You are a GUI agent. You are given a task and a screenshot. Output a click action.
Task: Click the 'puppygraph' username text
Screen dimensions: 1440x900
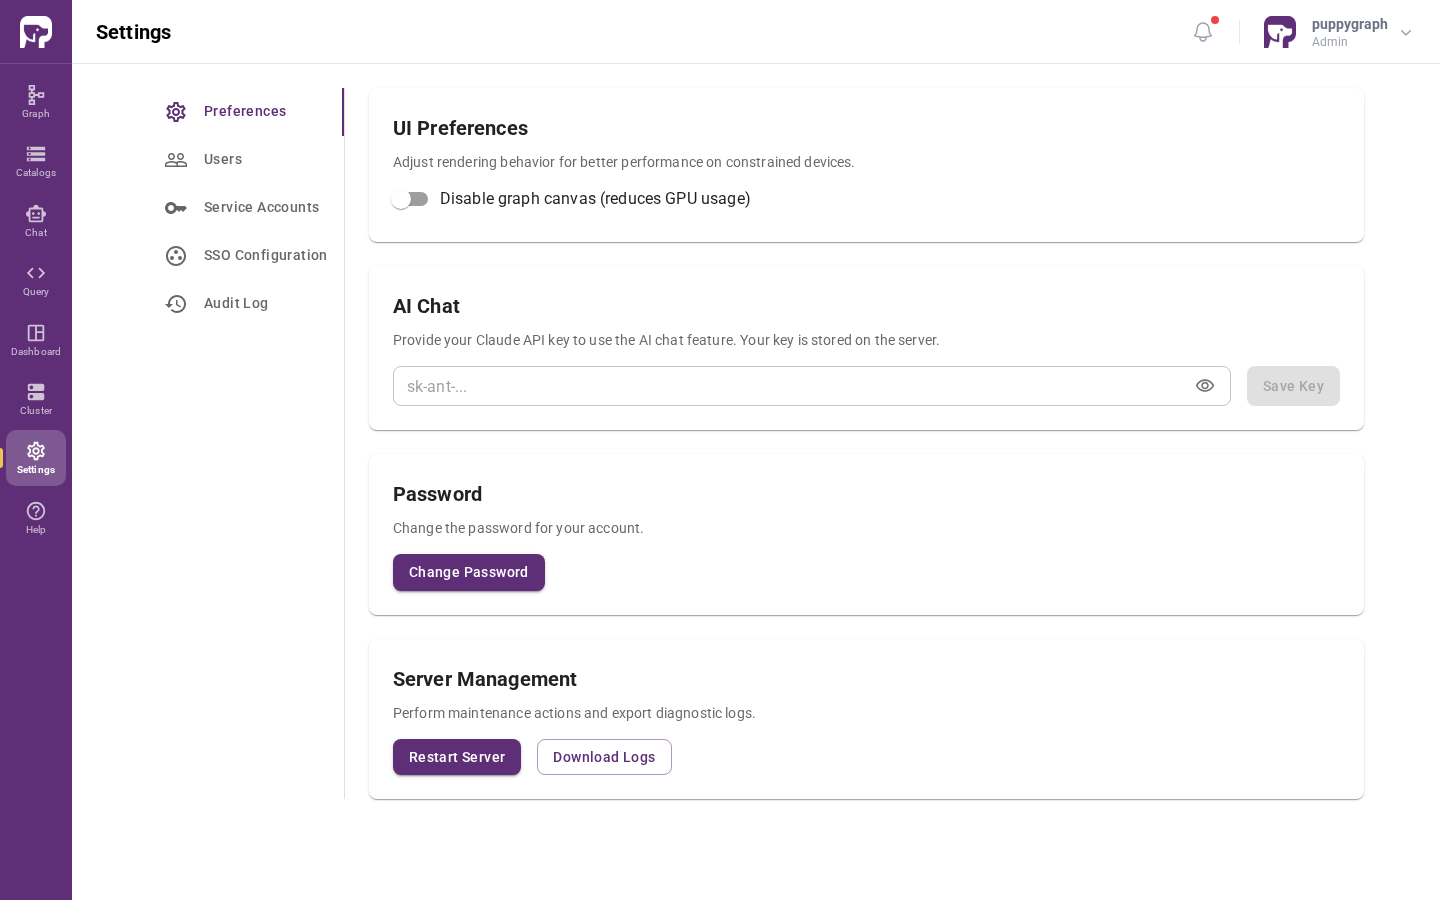click(x=1350, y=24)
